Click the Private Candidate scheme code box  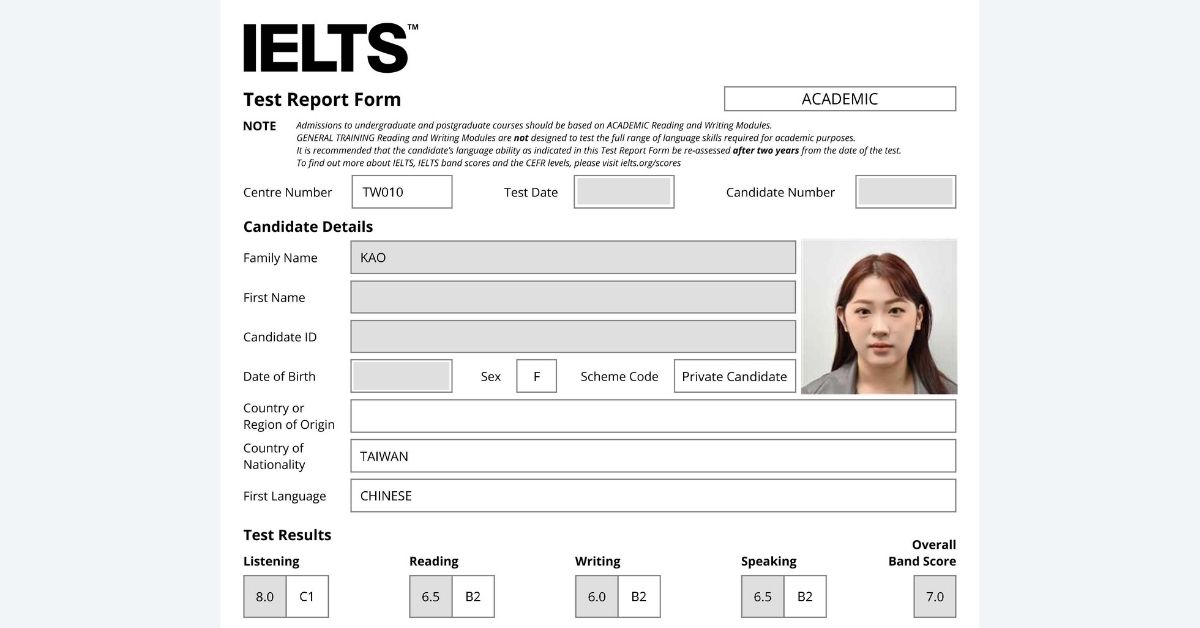[734, 375]
